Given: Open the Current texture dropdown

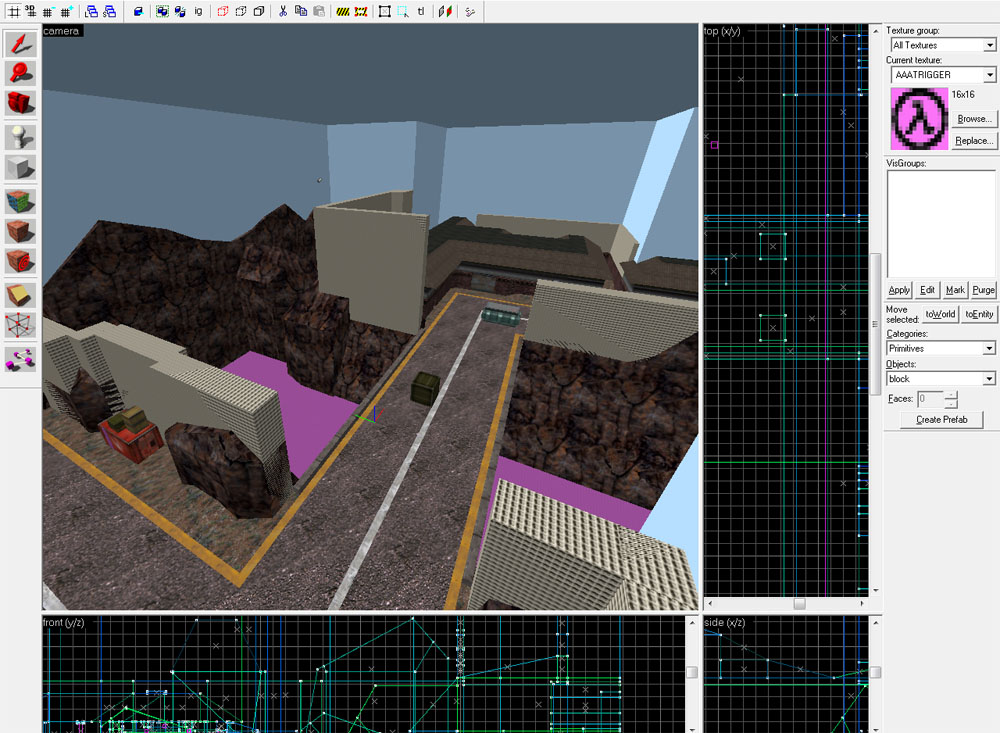Looking at the screenshot, I should click(x=989, y=75).
